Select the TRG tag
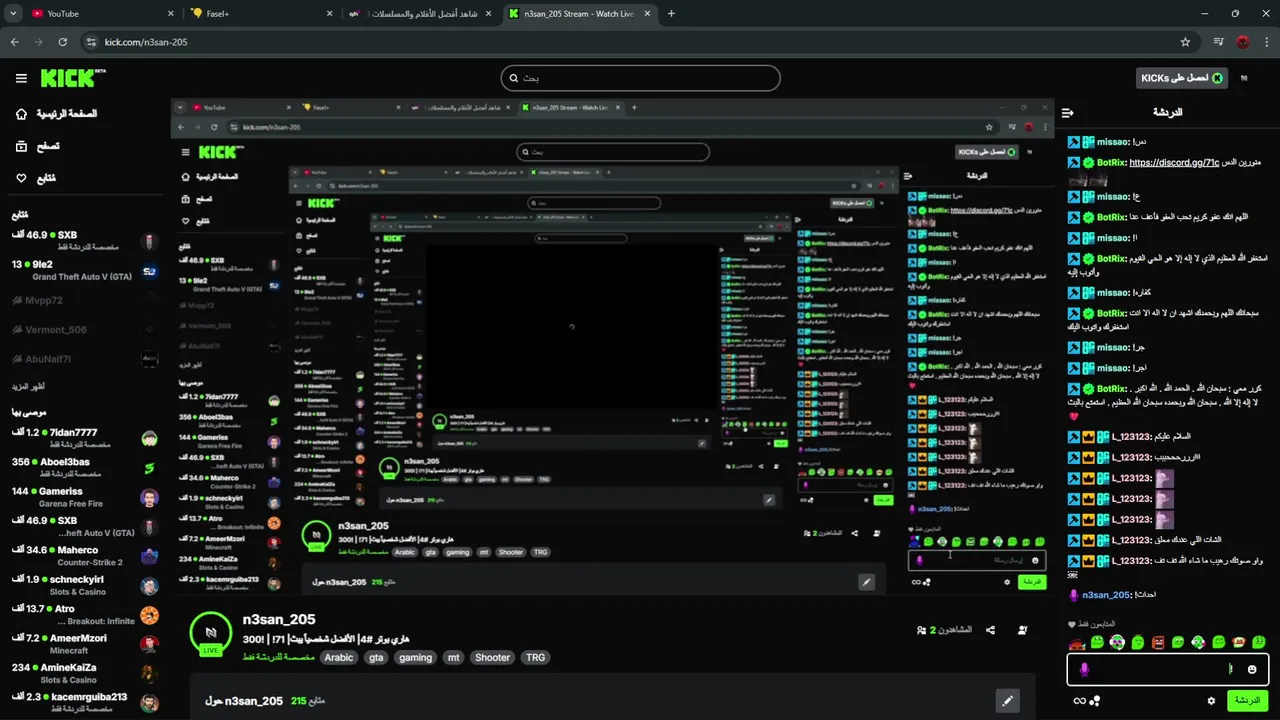 [x=536, y=658]
